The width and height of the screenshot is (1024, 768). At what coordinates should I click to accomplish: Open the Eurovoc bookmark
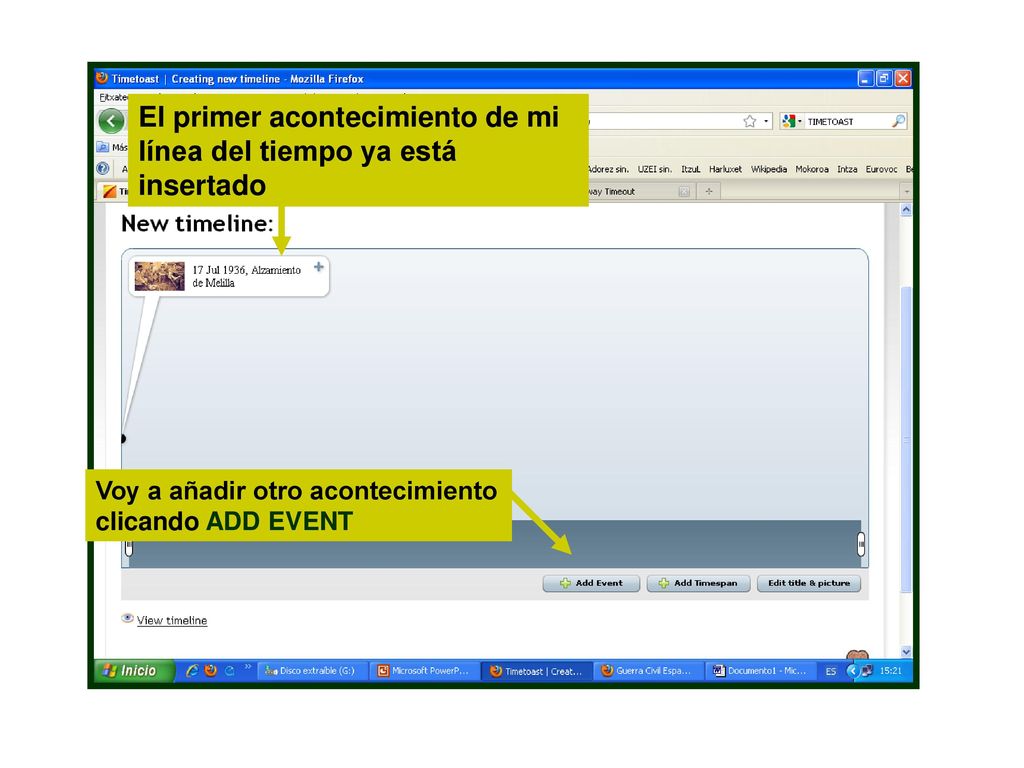click(881, 169)
